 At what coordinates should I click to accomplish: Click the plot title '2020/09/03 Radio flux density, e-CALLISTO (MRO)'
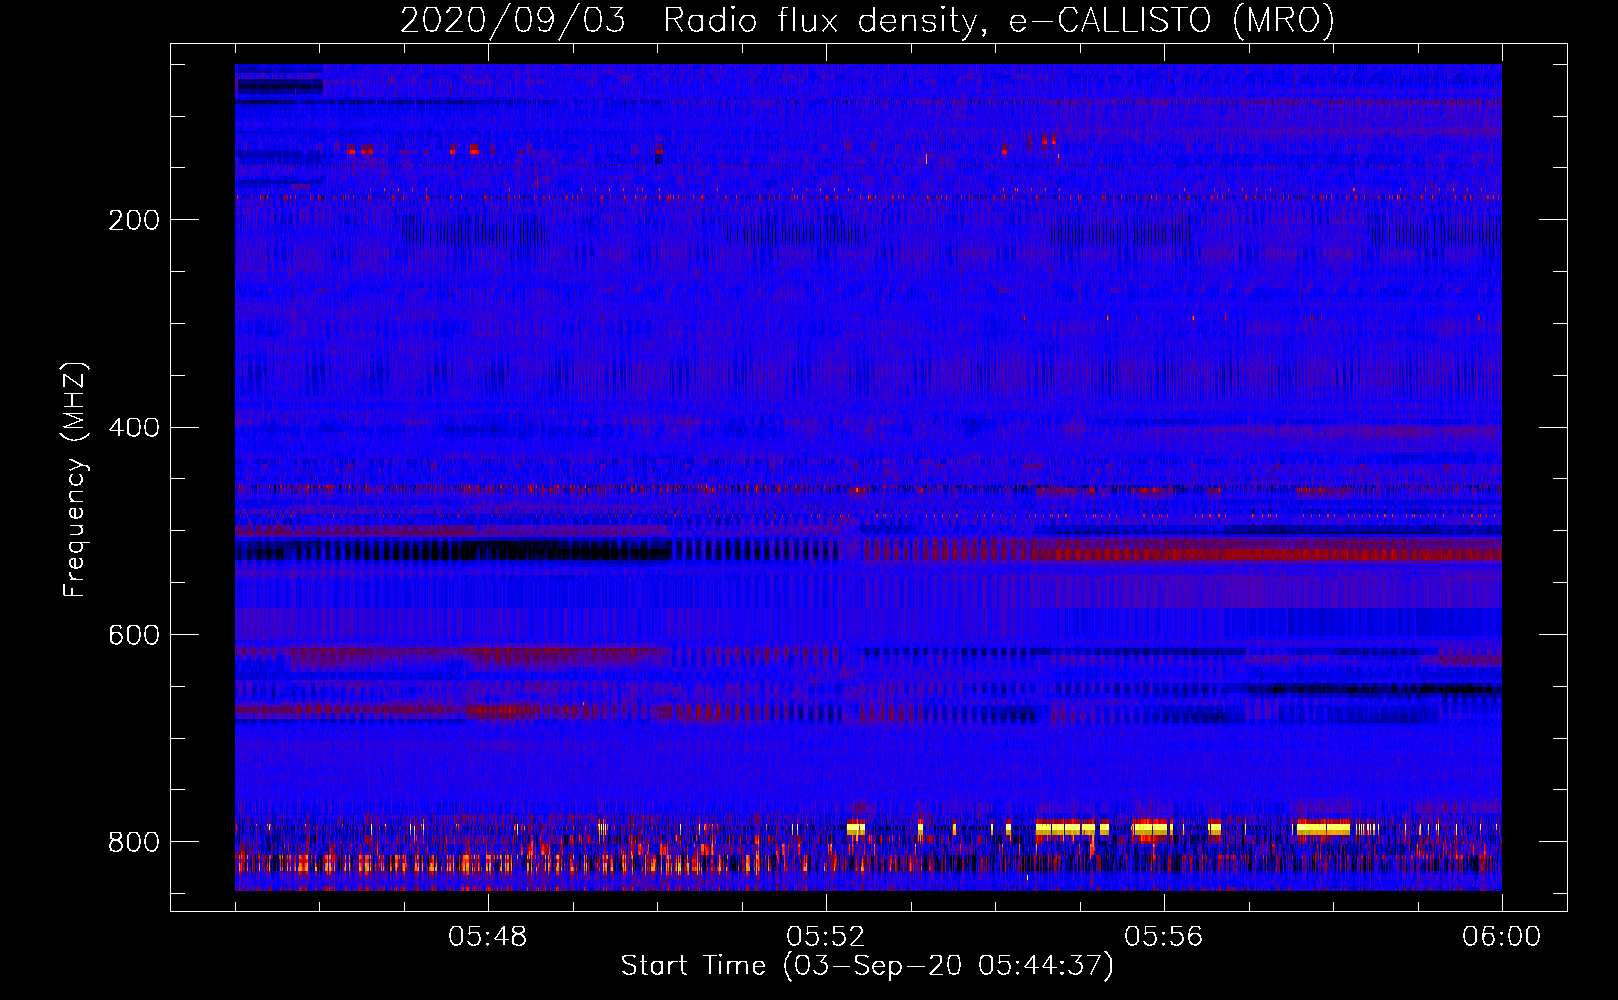(x=867, y=21)
